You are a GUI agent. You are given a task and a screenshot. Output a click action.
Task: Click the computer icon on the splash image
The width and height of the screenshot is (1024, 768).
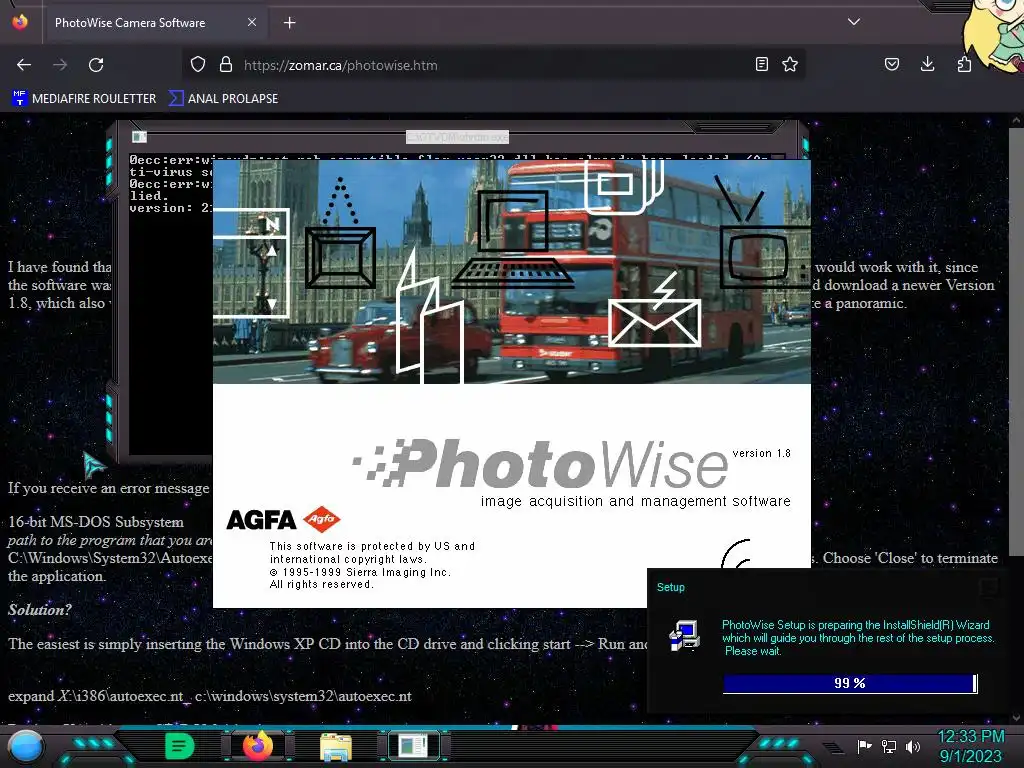click(x=513, y=239)
